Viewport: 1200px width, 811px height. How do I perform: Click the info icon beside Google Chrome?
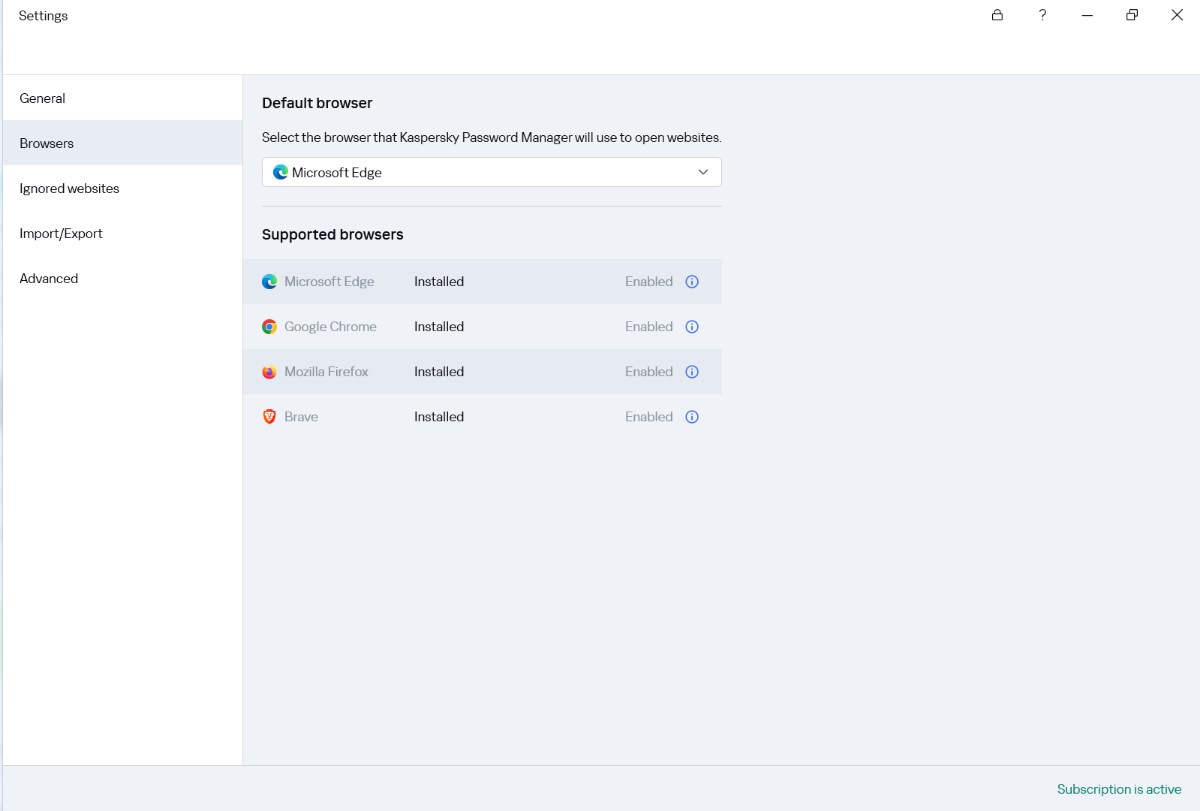[692, 327]
